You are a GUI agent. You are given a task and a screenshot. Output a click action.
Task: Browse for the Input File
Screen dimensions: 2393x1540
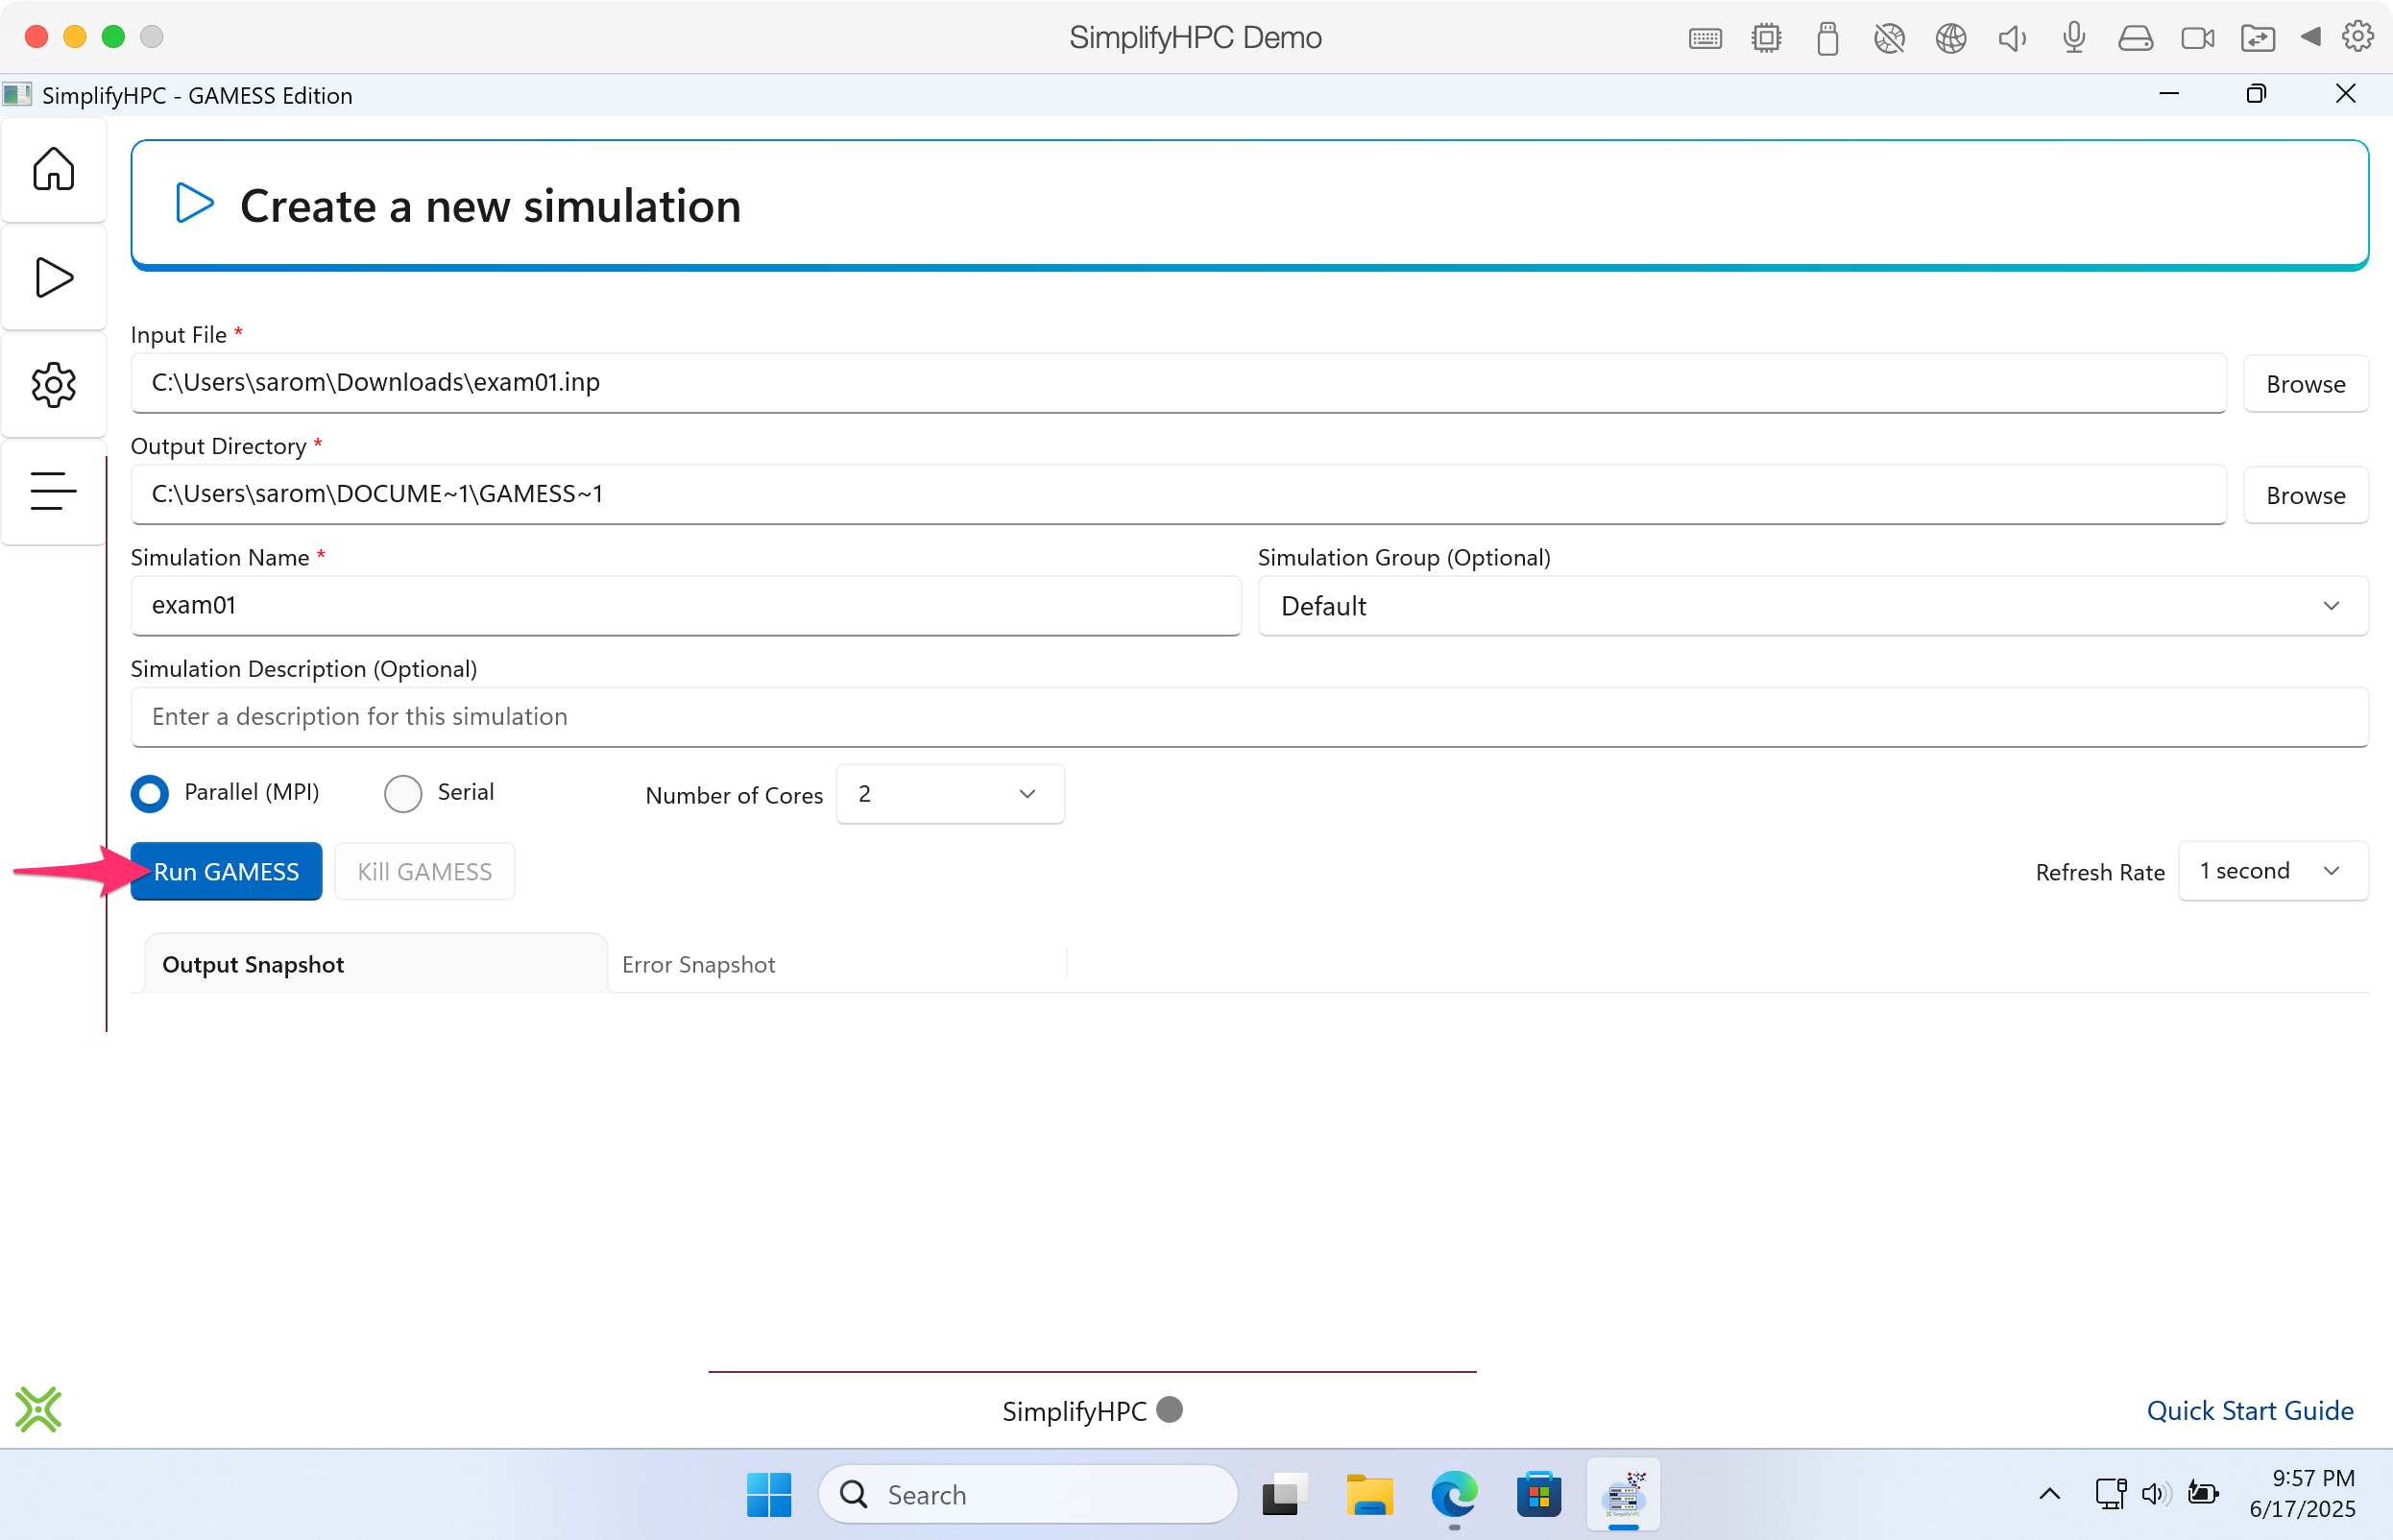click(2304, 384)
